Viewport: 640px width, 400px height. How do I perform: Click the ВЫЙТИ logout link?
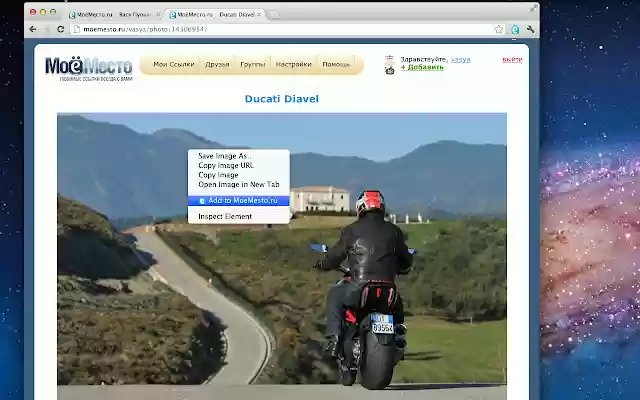(512, 60)
